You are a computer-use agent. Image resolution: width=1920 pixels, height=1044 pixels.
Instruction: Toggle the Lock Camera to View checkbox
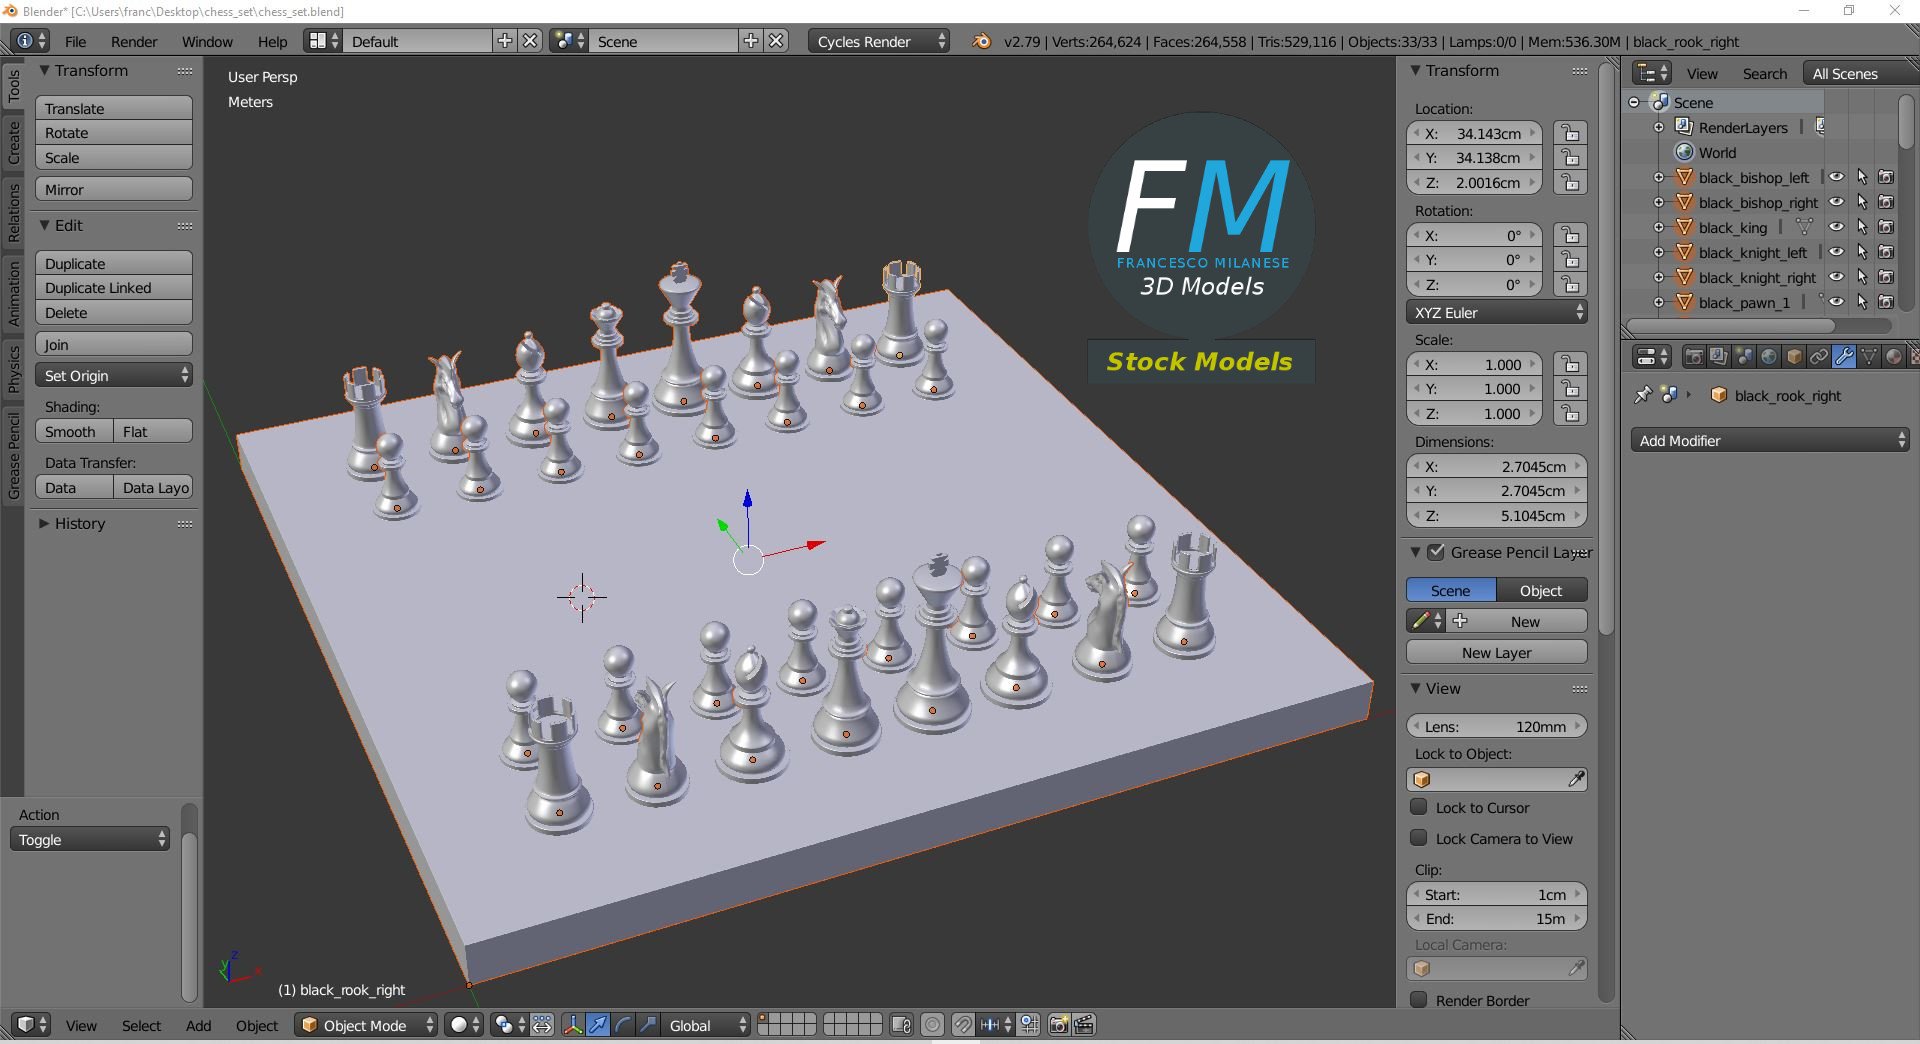tap(1420, 839)
